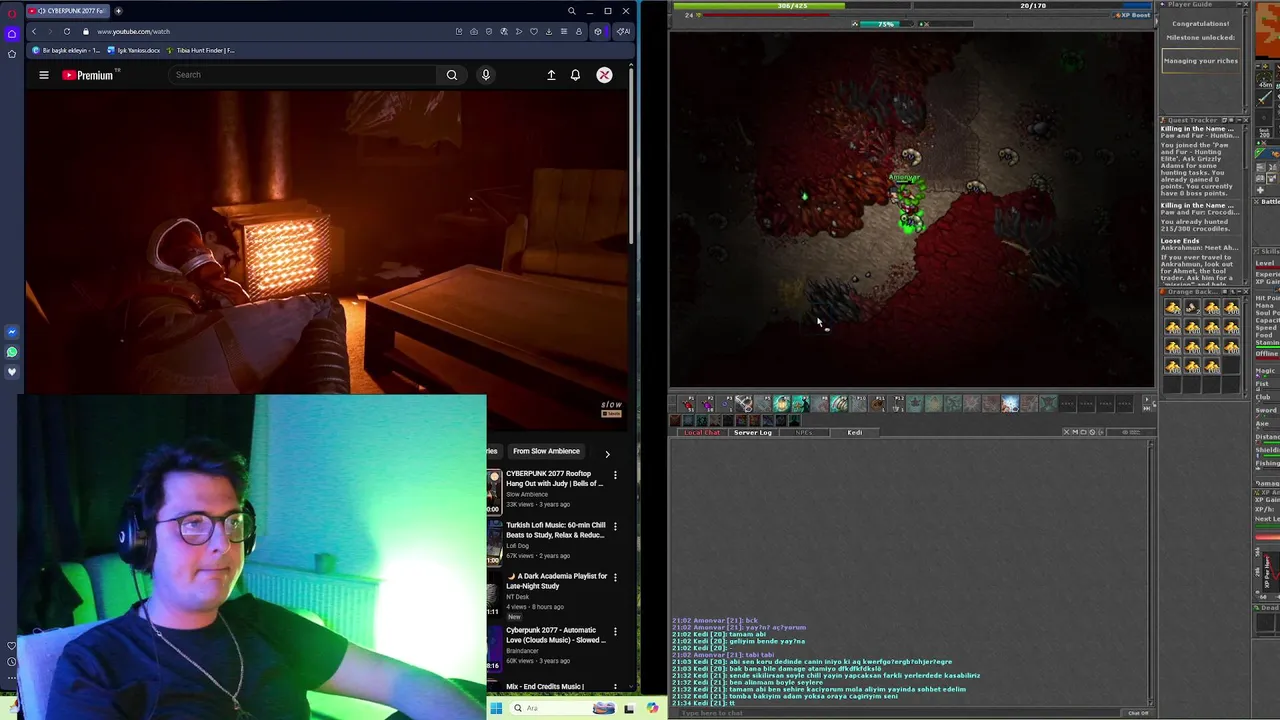Use the F1 red health potion hotkey slot
1280x720 pixels.
click(687, 403)
